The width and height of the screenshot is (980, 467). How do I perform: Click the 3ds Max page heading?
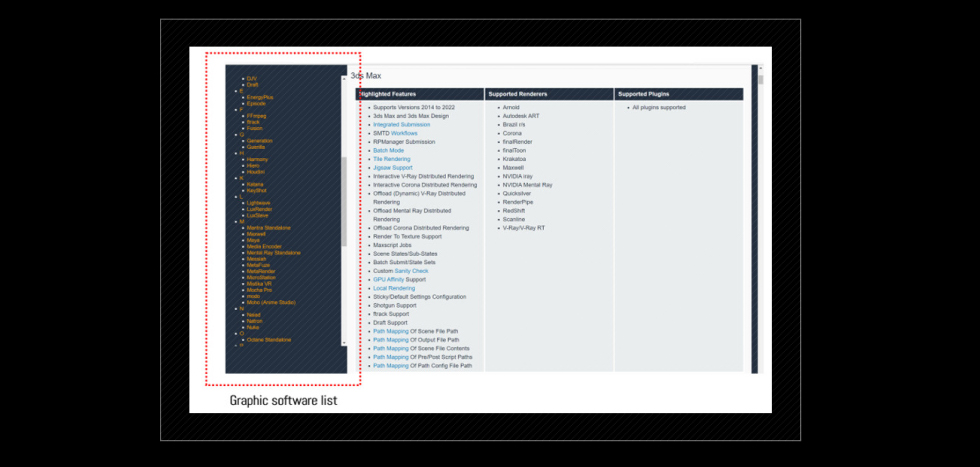(x=366, y=76)
